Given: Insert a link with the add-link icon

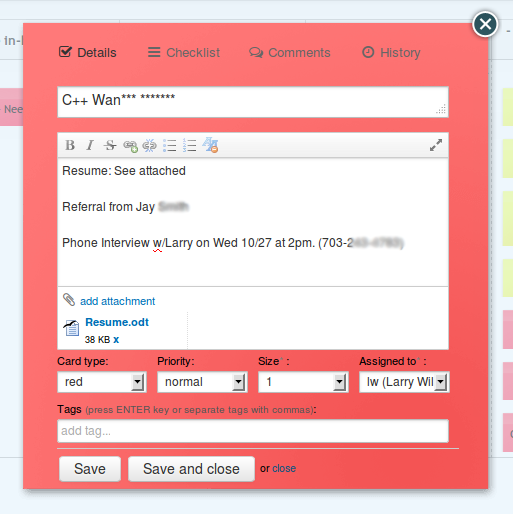Looking at the screenshot, I should pos(130,146).
